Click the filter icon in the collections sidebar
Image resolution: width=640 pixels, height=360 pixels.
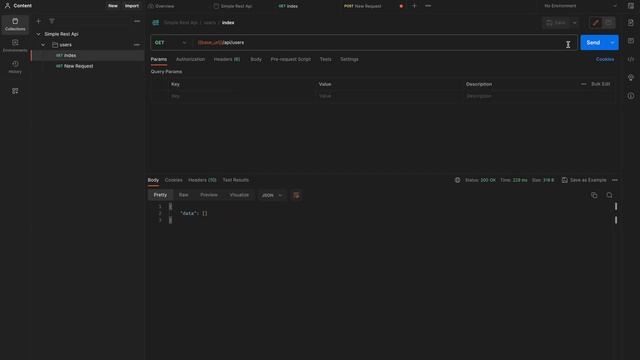[x=52, y=21]
